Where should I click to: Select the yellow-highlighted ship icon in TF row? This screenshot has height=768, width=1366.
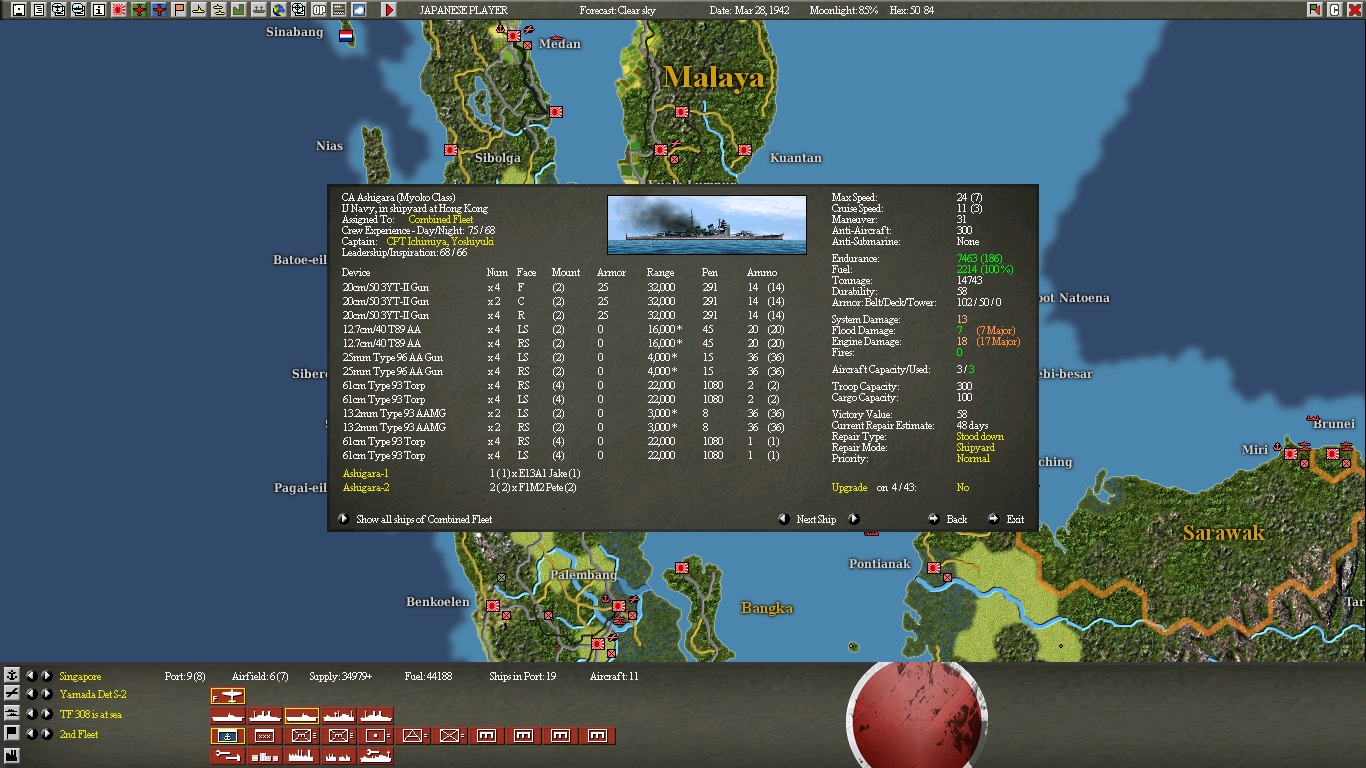pyautogui.click(x=302, y=716)
